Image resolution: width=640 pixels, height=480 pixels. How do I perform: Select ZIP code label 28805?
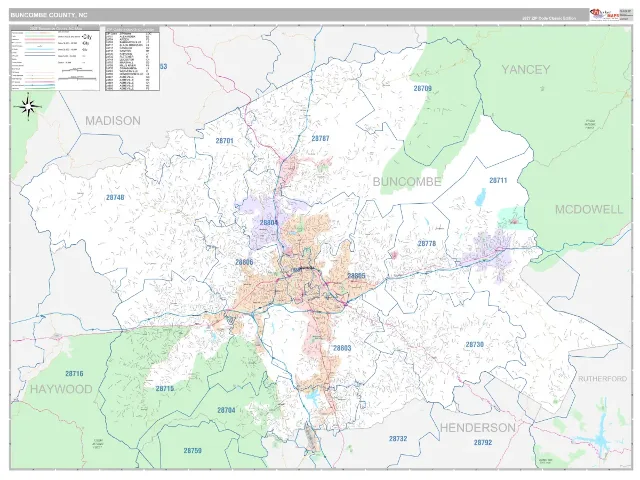[x=356, y=276]
